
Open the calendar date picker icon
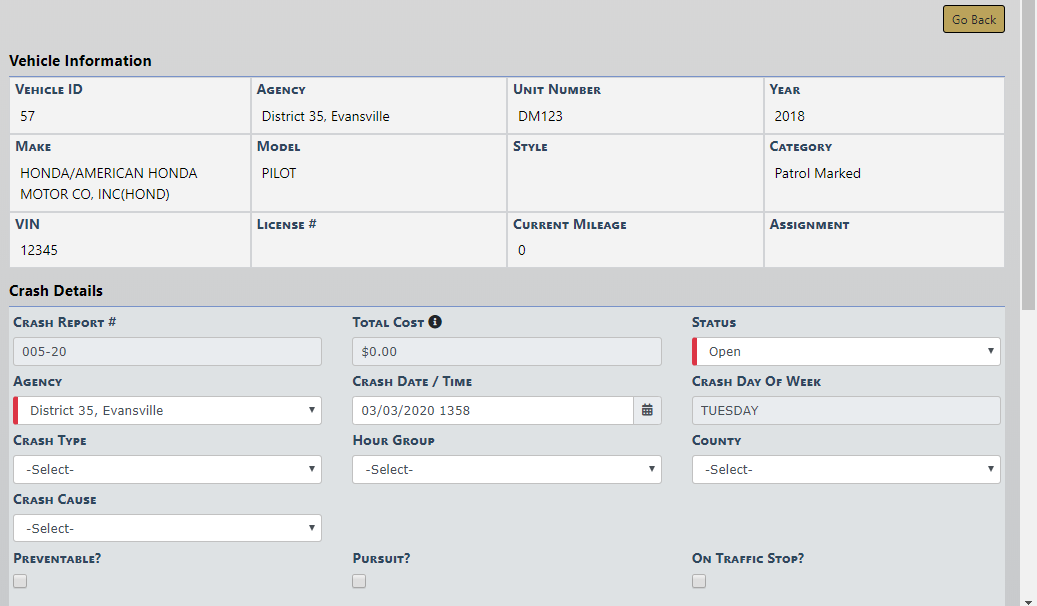(647, 410)
